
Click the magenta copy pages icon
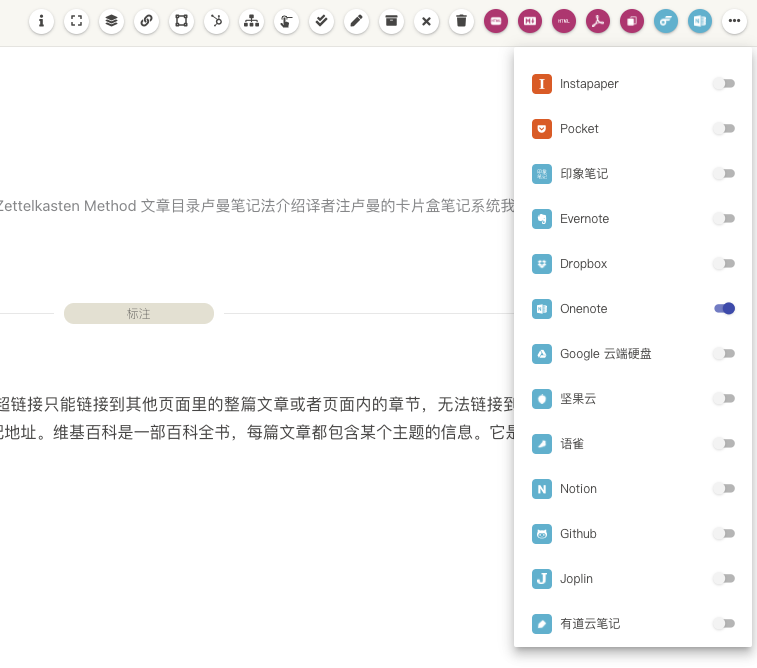tap(632, 21)
